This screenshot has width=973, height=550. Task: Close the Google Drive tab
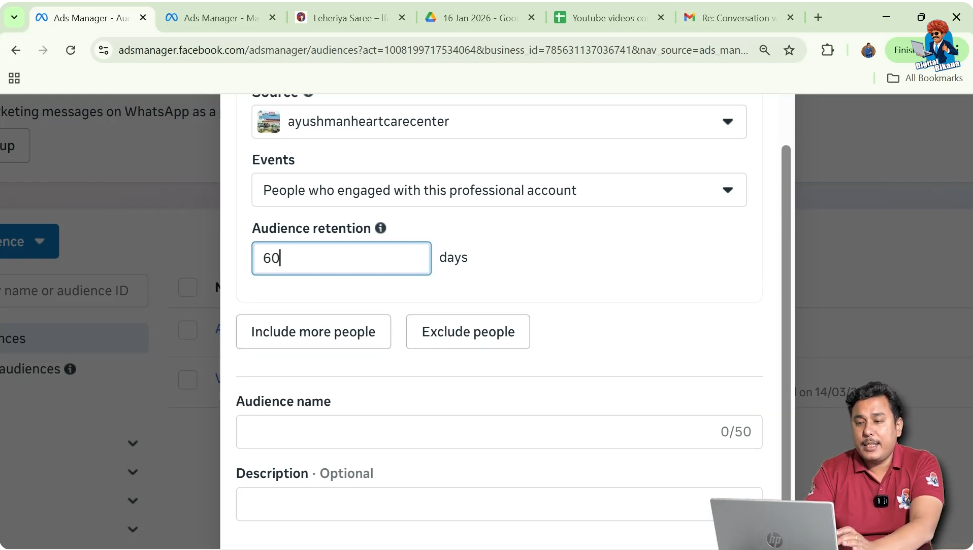click(532, 18)
